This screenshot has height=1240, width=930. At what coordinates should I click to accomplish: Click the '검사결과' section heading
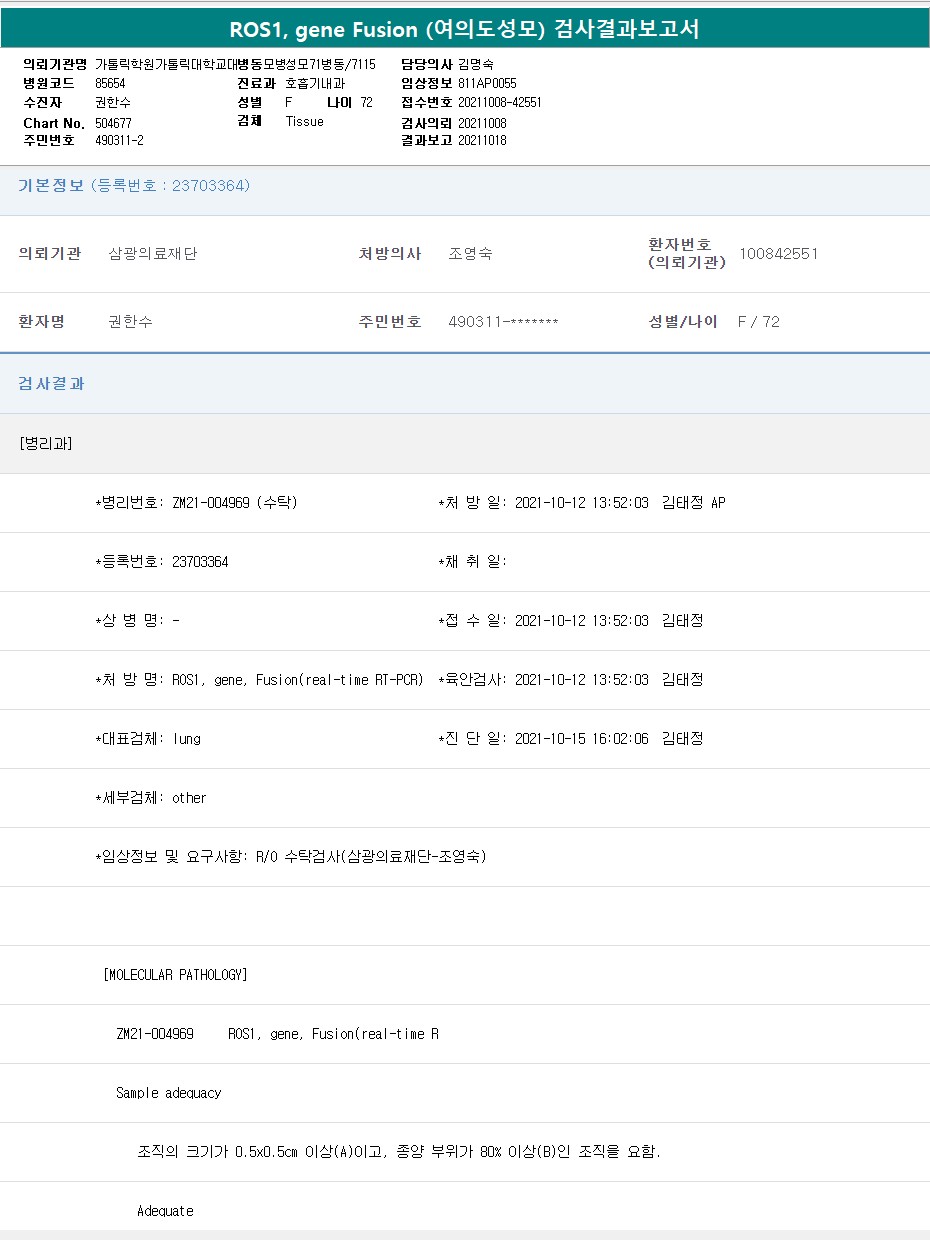coord(51,384)
